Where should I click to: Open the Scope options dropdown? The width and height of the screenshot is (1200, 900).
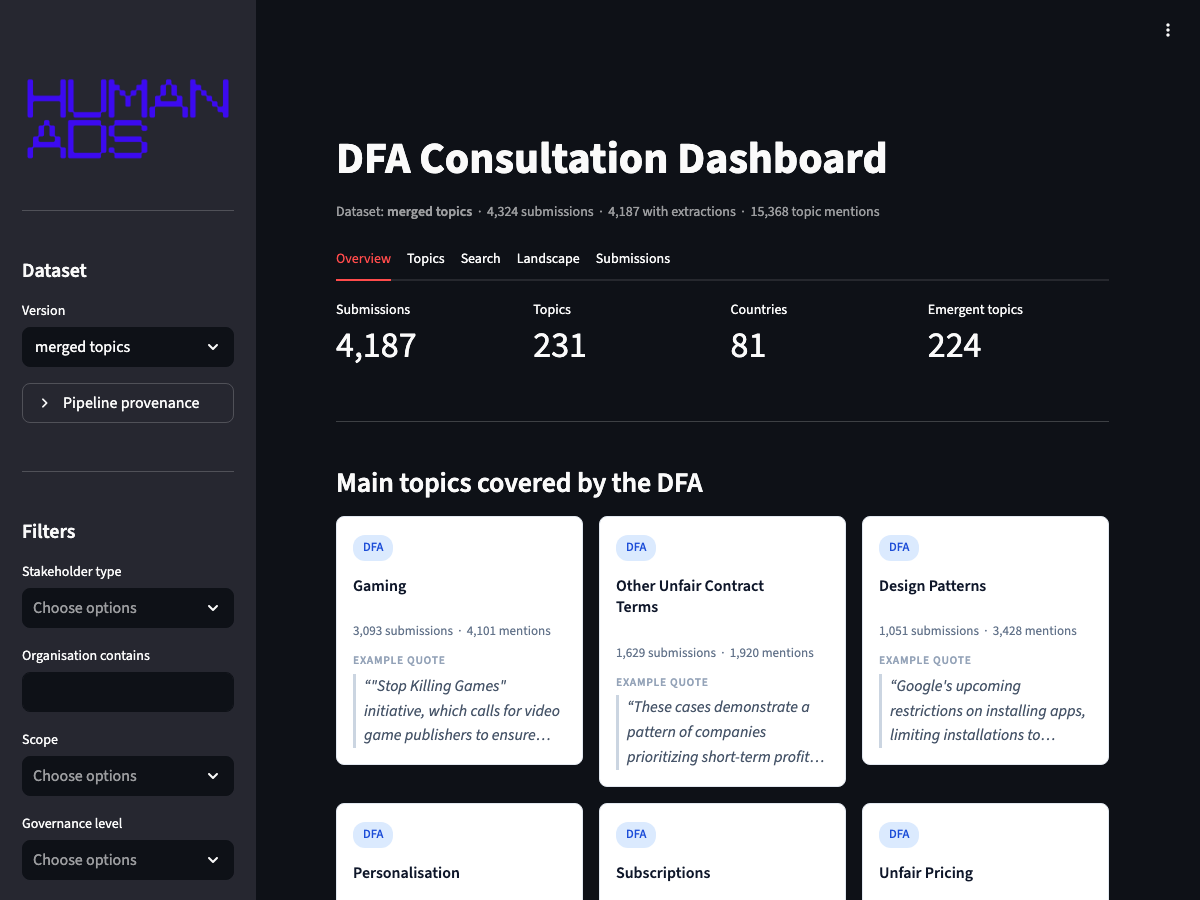pyautogui.click(x=128, y=776)
